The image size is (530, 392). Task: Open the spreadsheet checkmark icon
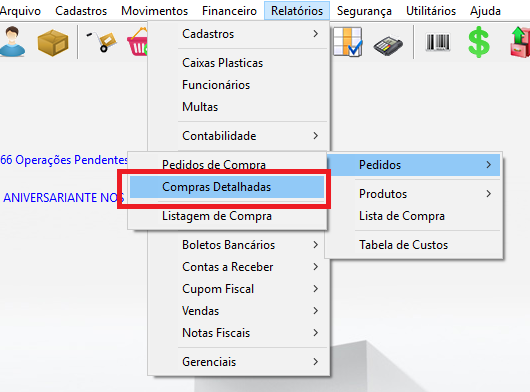(x=348, y=42)
